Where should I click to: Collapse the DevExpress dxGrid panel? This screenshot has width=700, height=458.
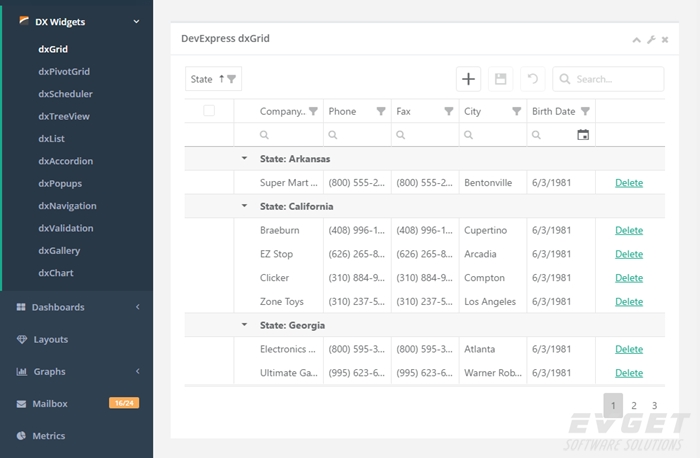click(637, 40)
